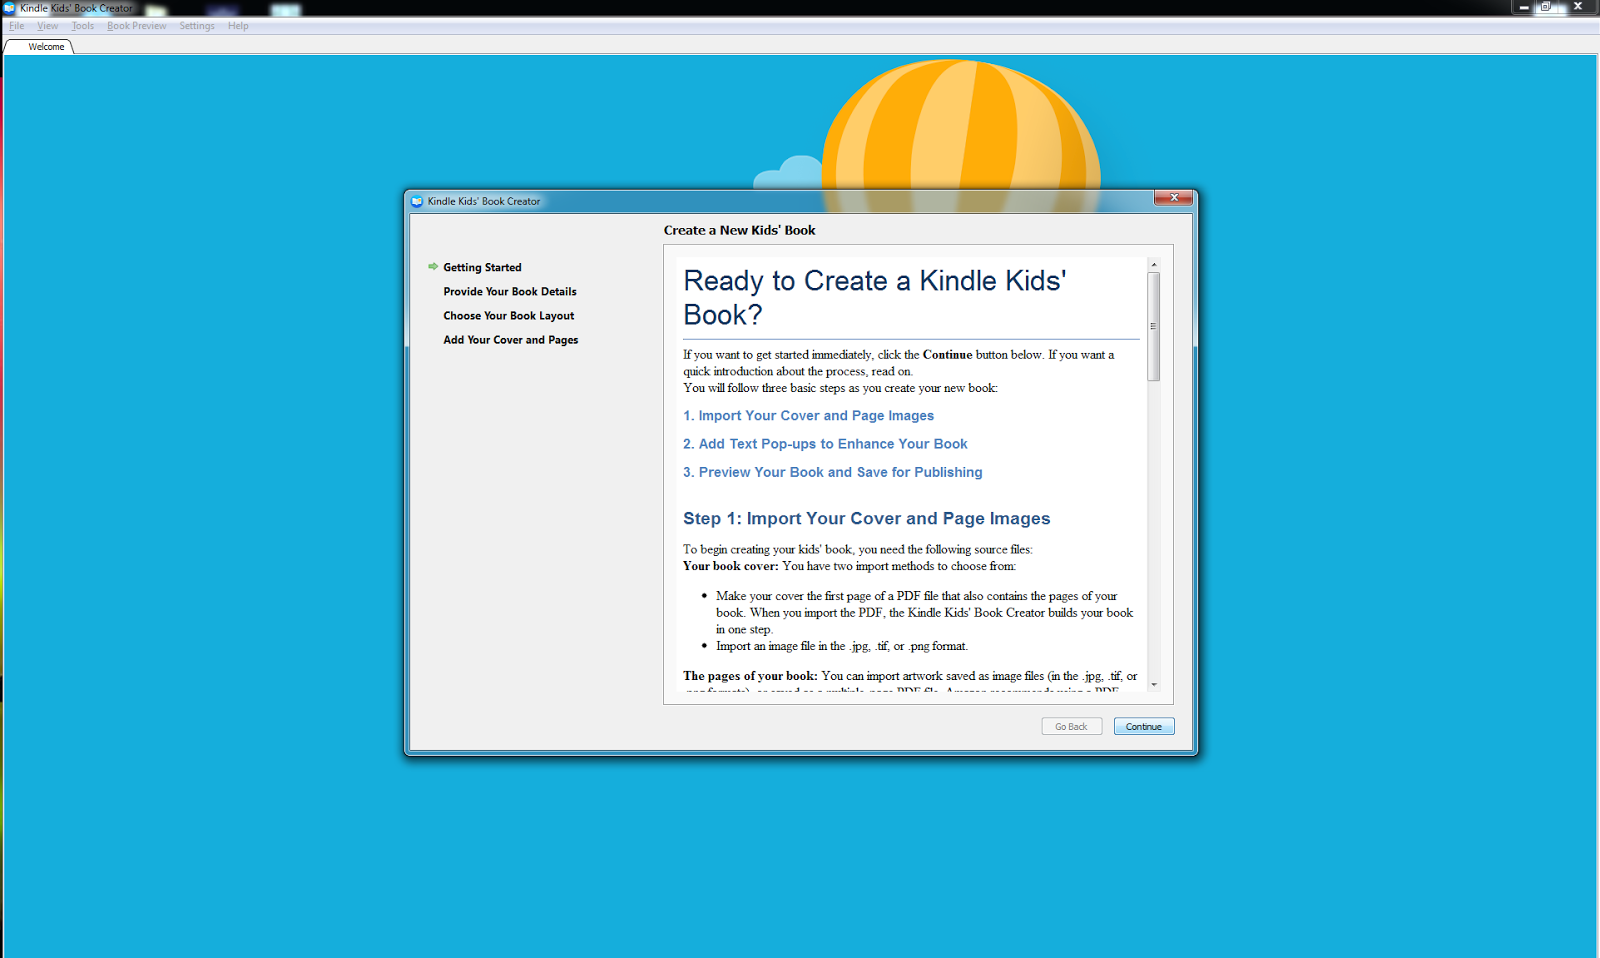Click the Go Back button

tap(1071, 726)
